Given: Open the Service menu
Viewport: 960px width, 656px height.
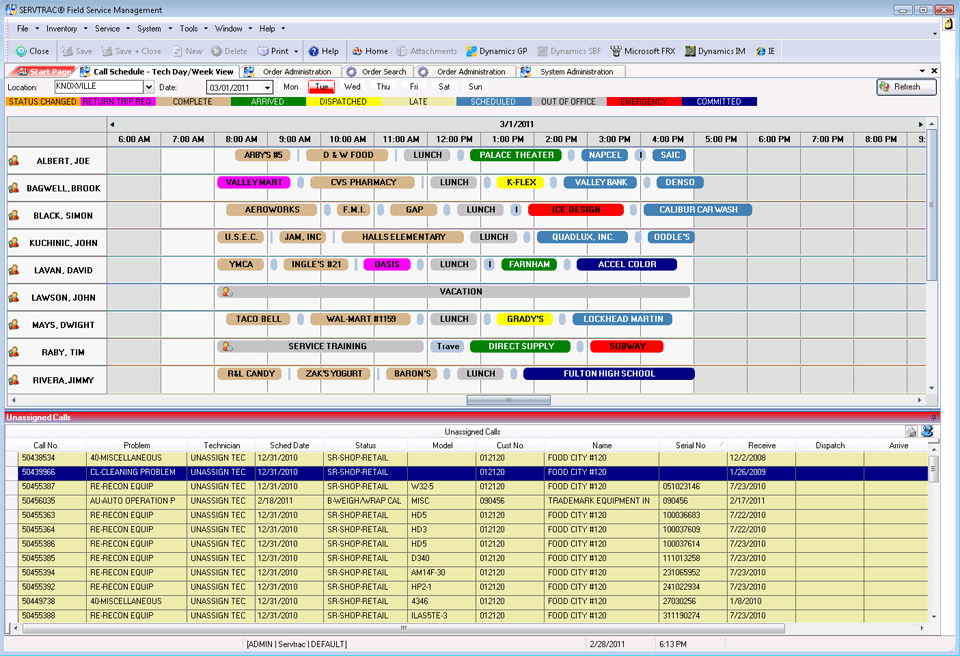Looking at the screenshot, I should (107, 29).
